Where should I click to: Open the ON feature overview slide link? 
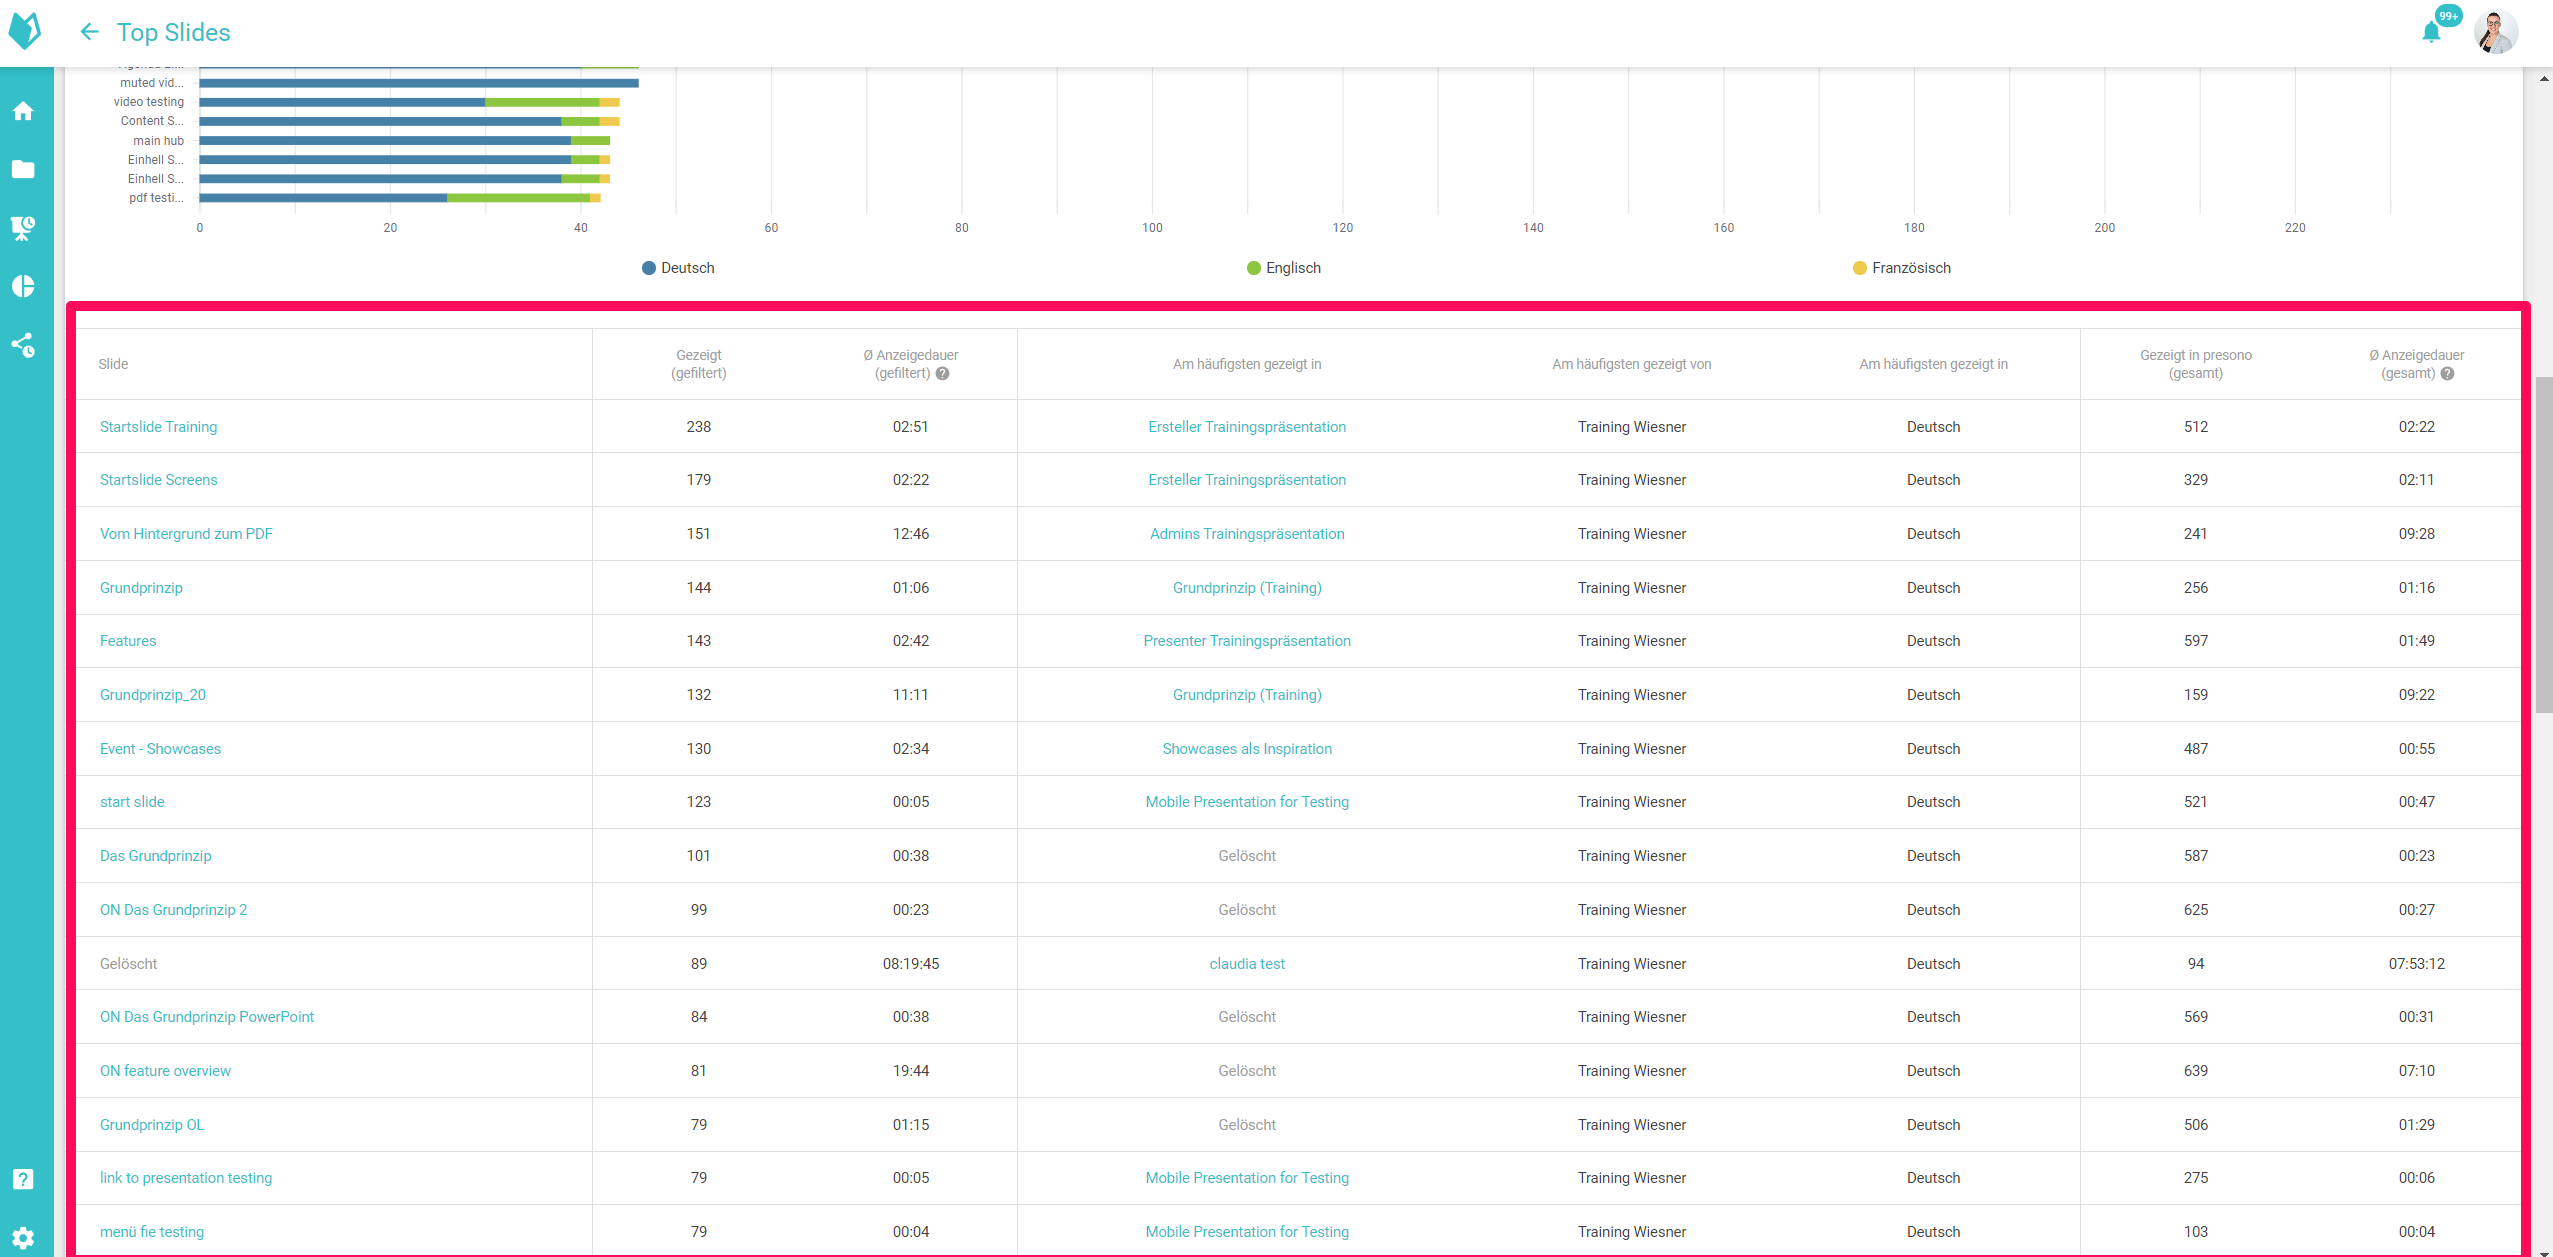pyautogui.click(x=165, y=1071)
